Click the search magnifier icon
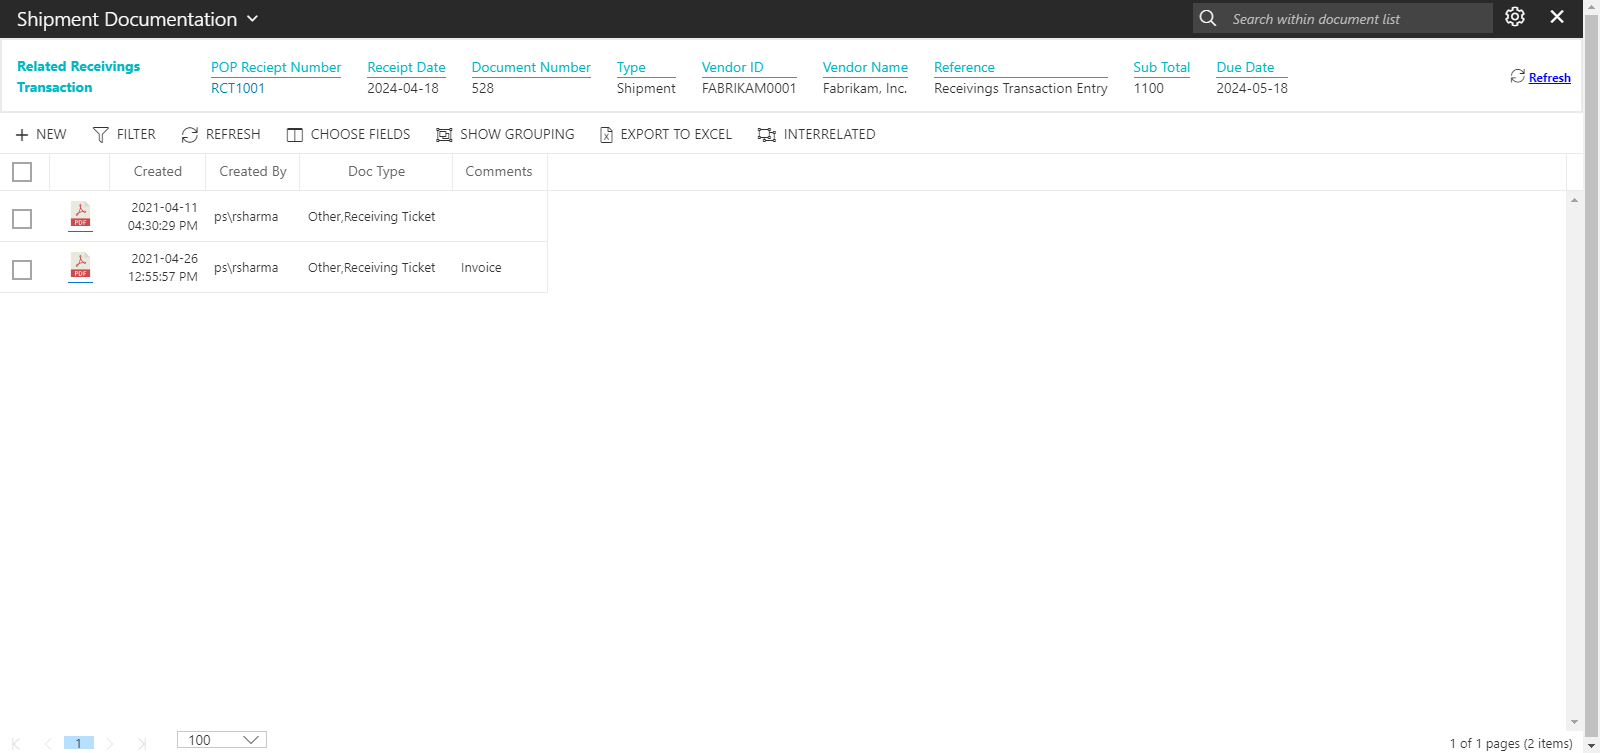Viewport: 1600px width, 753px height. click(x=1208, y=18)
